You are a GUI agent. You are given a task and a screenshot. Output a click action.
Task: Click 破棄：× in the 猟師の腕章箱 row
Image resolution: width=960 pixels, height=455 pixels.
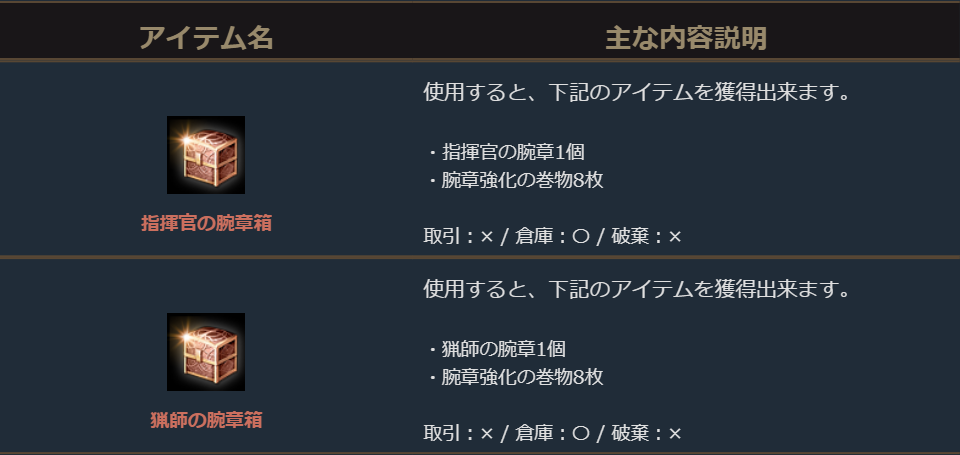pyautogui.click(x=645, y=434)
